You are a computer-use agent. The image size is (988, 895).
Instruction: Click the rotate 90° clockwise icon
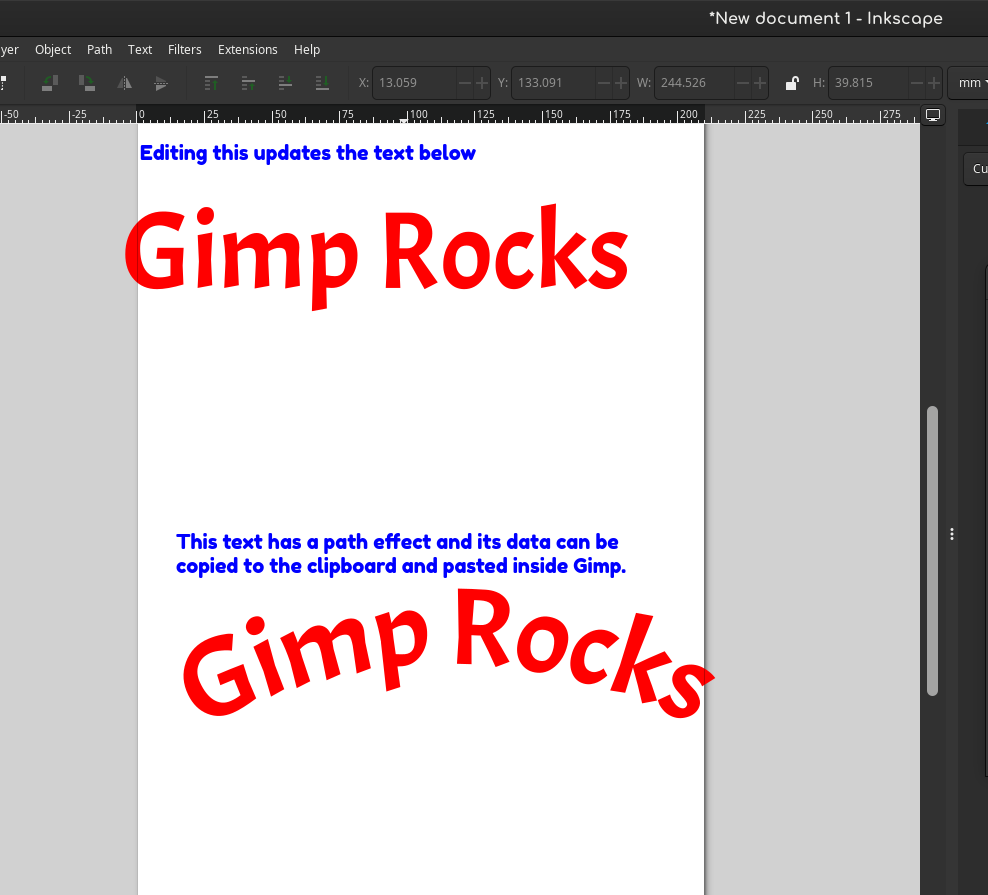point(87,83)
